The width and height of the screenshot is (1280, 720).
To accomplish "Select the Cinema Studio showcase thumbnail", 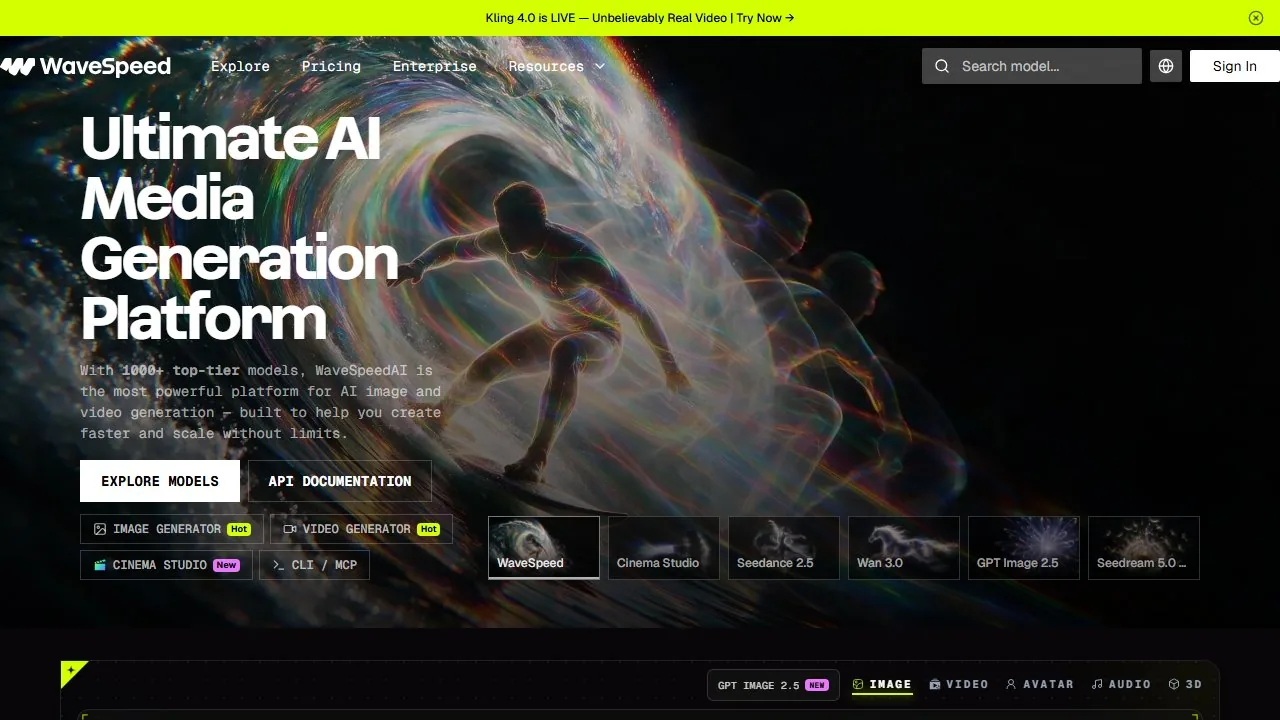I will [664, 548].
